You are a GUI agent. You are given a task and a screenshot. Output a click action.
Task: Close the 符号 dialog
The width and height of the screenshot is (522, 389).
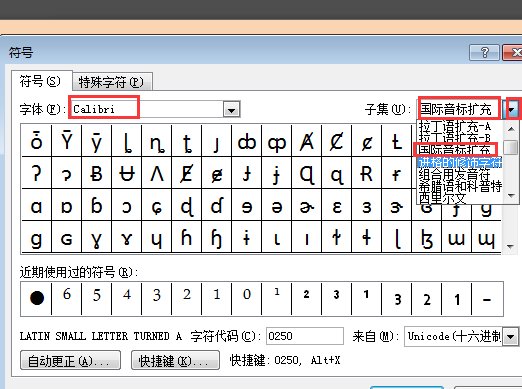pos(513,52)
